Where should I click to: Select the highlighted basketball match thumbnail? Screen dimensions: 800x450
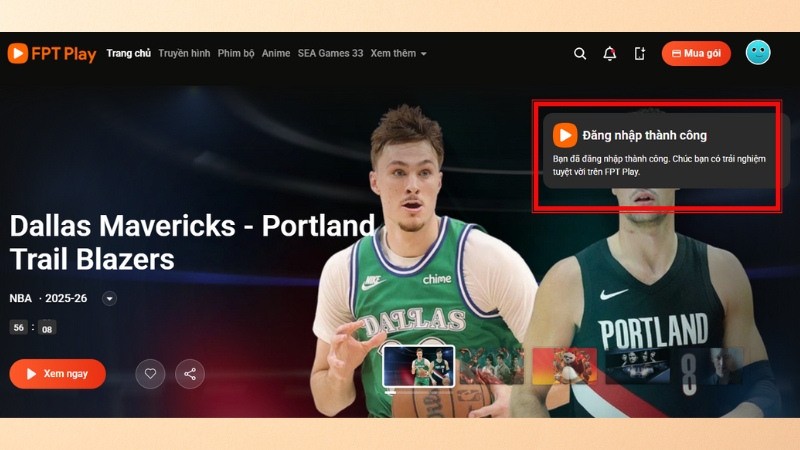pos(418,366)
